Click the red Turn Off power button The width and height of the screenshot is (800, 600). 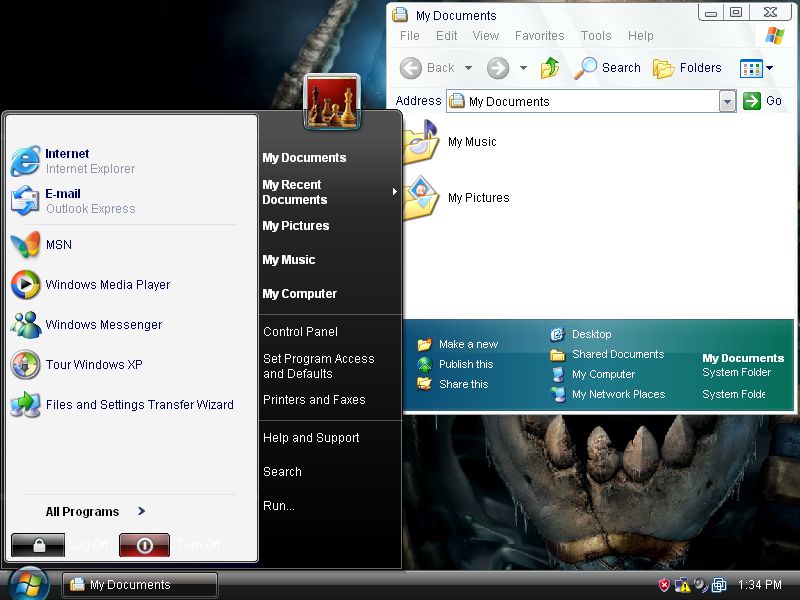point(144,545)
